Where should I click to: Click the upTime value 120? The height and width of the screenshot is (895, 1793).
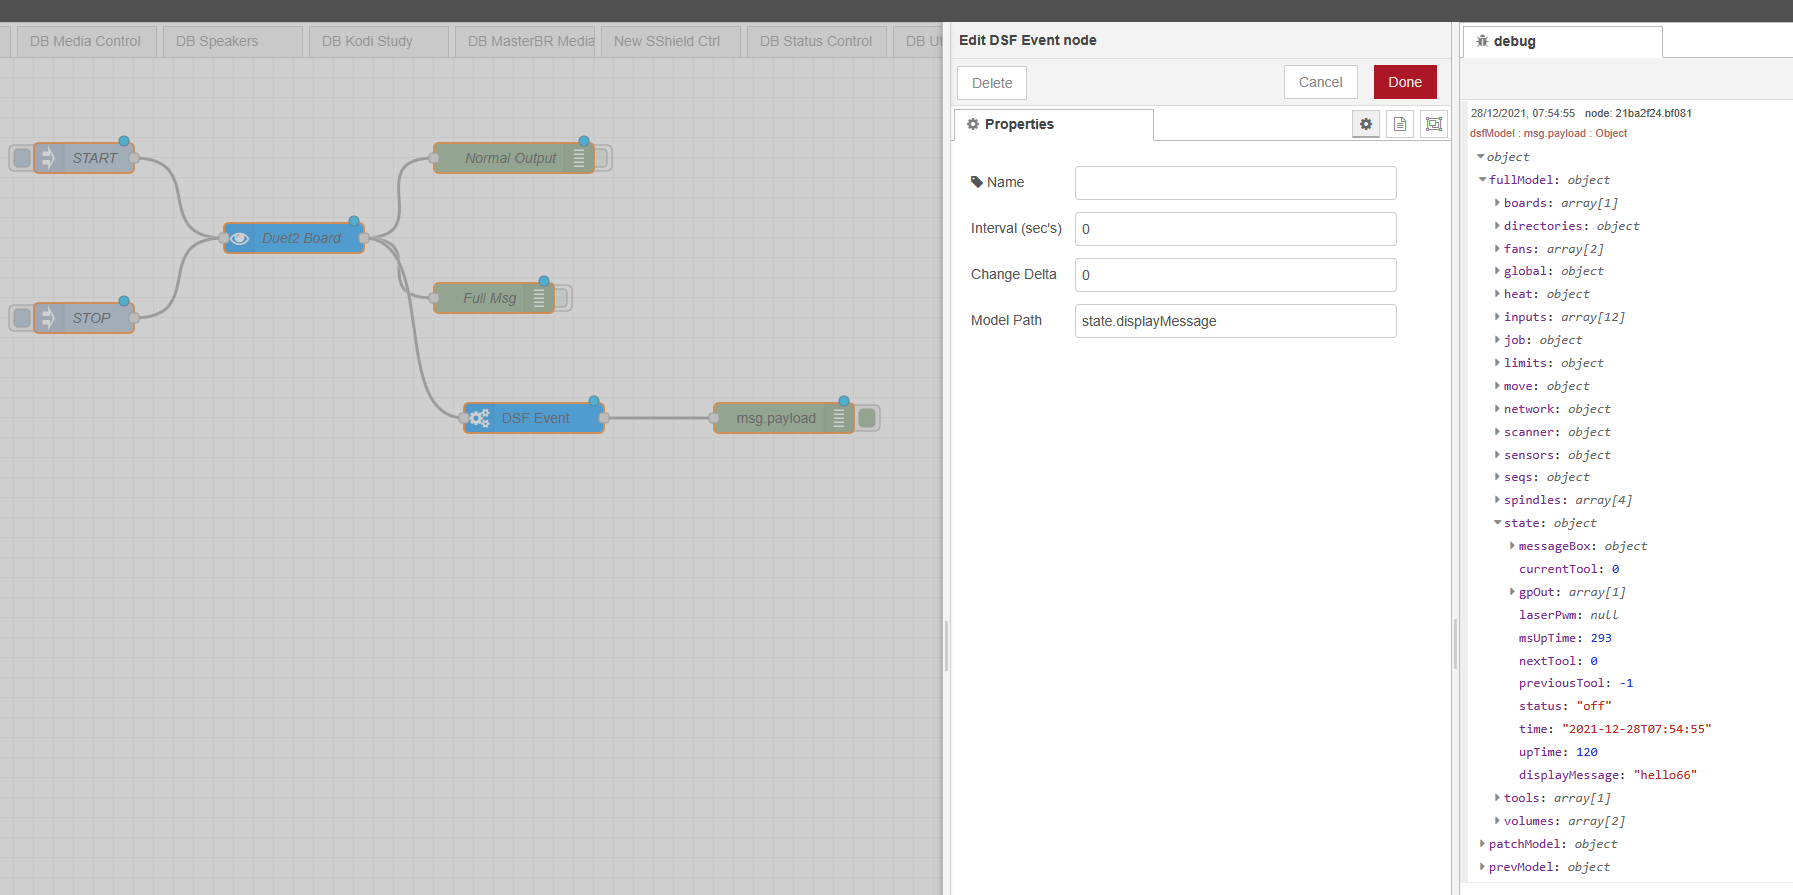1587,752
